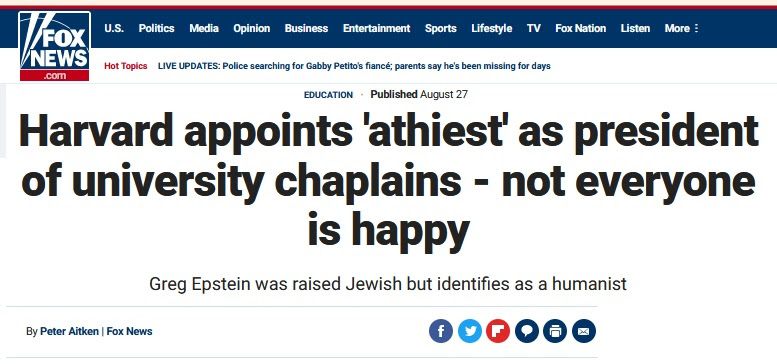The image size is (777, 364).
Task: Share article via Flipboard icon
Action: tap(498, 331)
